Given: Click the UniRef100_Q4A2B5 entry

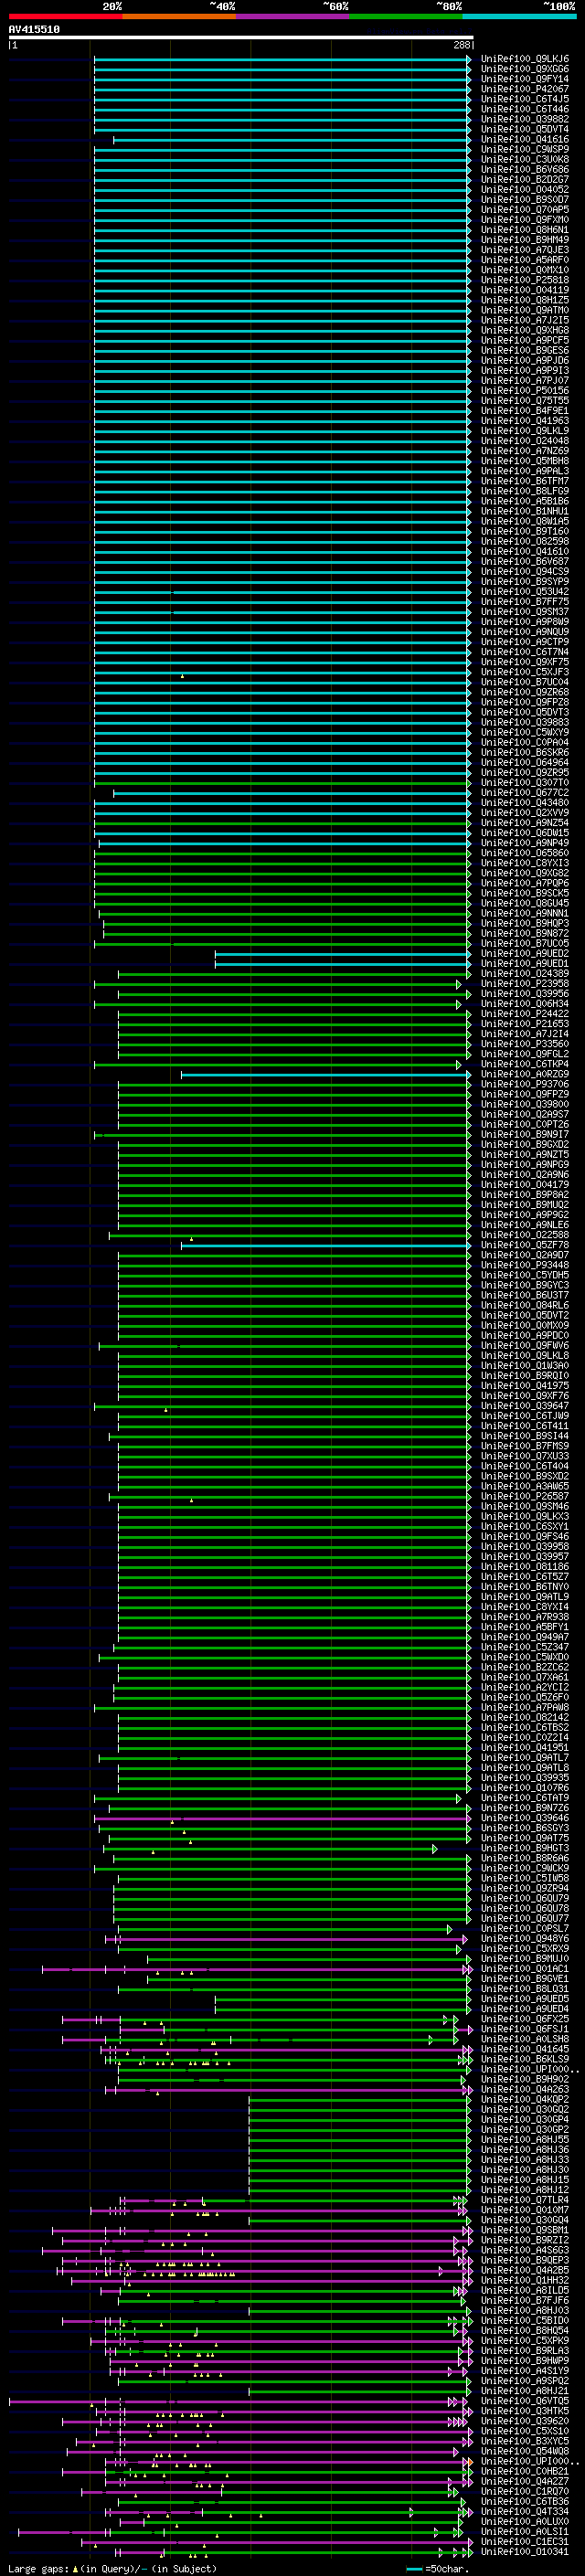Looking at the screenshot, I should [525, 2270].
